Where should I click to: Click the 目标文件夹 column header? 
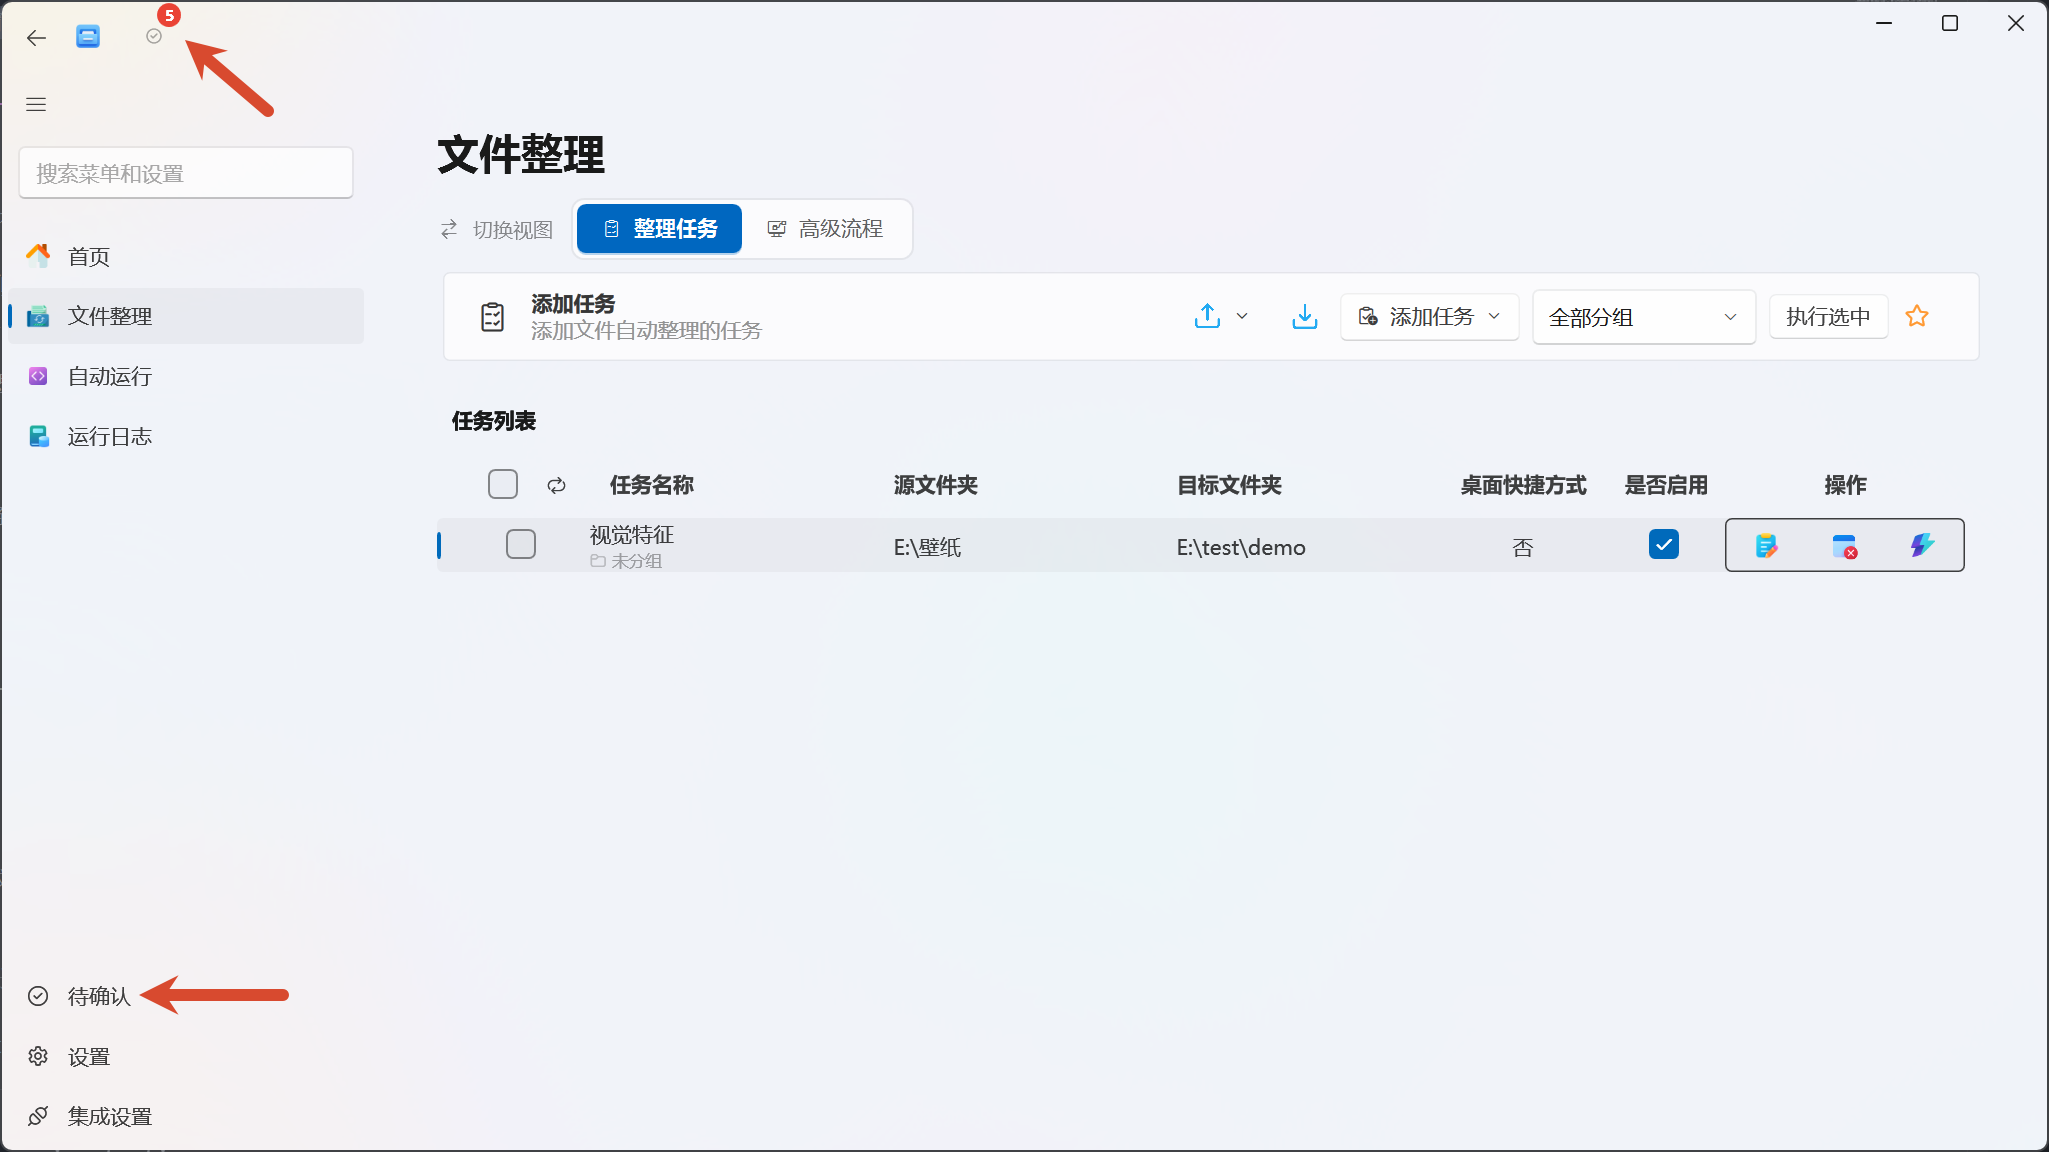coord(1230,485)
